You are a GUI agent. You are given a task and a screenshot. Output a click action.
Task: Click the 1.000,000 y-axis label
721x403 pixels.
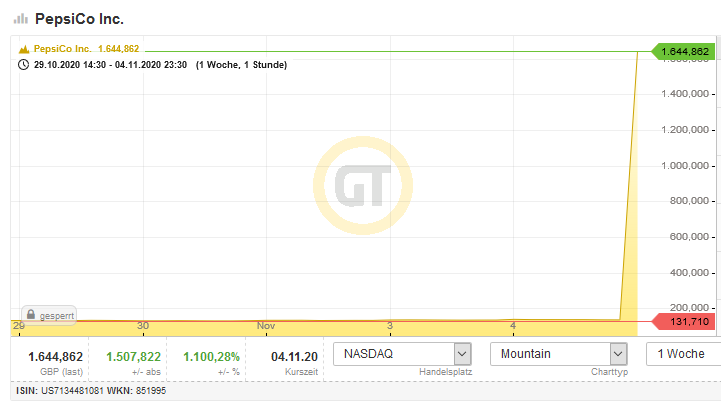[x=685, y=166]
